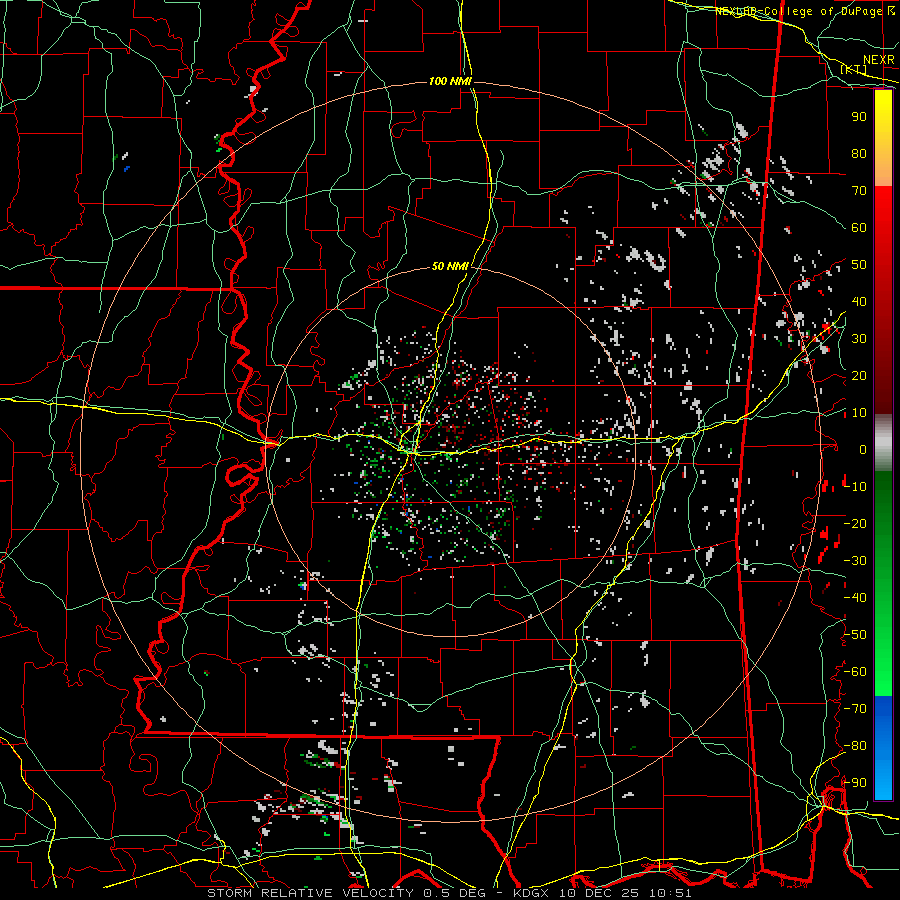
Task: Click the "-10" value on the velocity scale
Action: point(856,487)
